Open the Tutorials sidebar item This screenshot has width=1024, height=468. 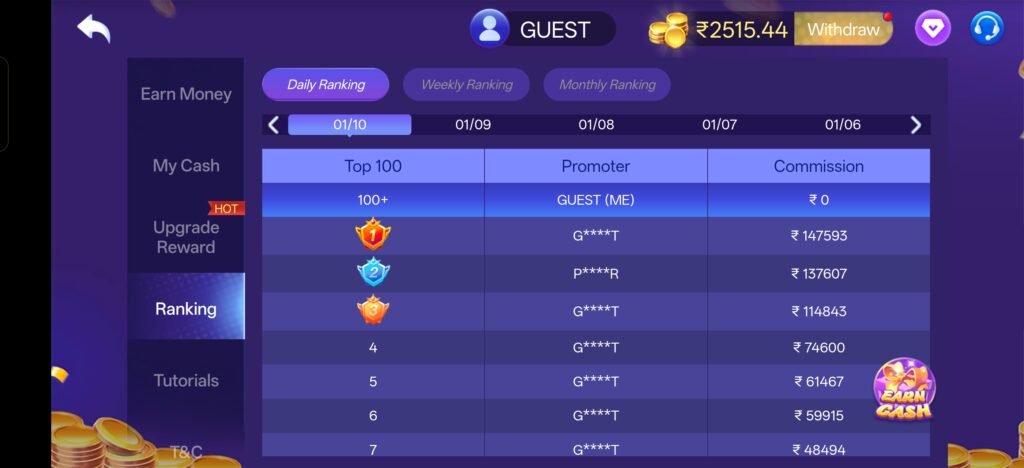[186, 381]
